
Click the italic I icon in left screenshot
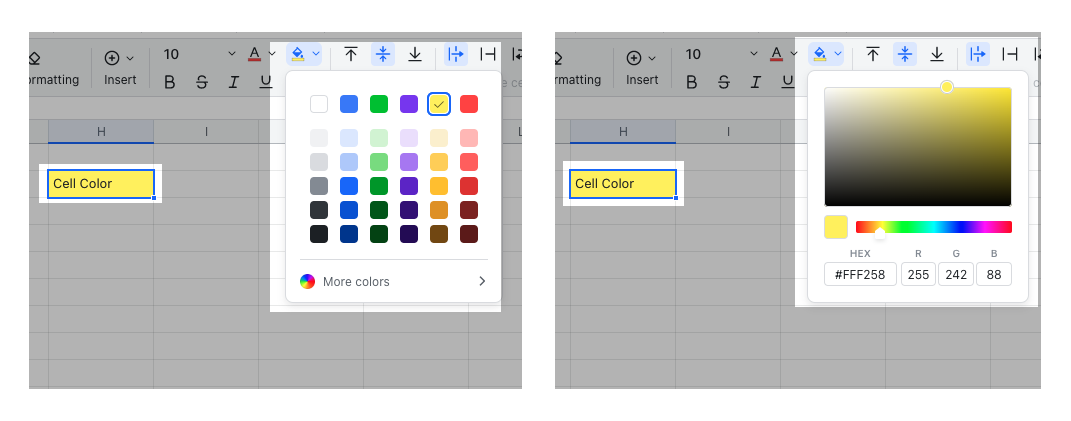click(234, 82)
